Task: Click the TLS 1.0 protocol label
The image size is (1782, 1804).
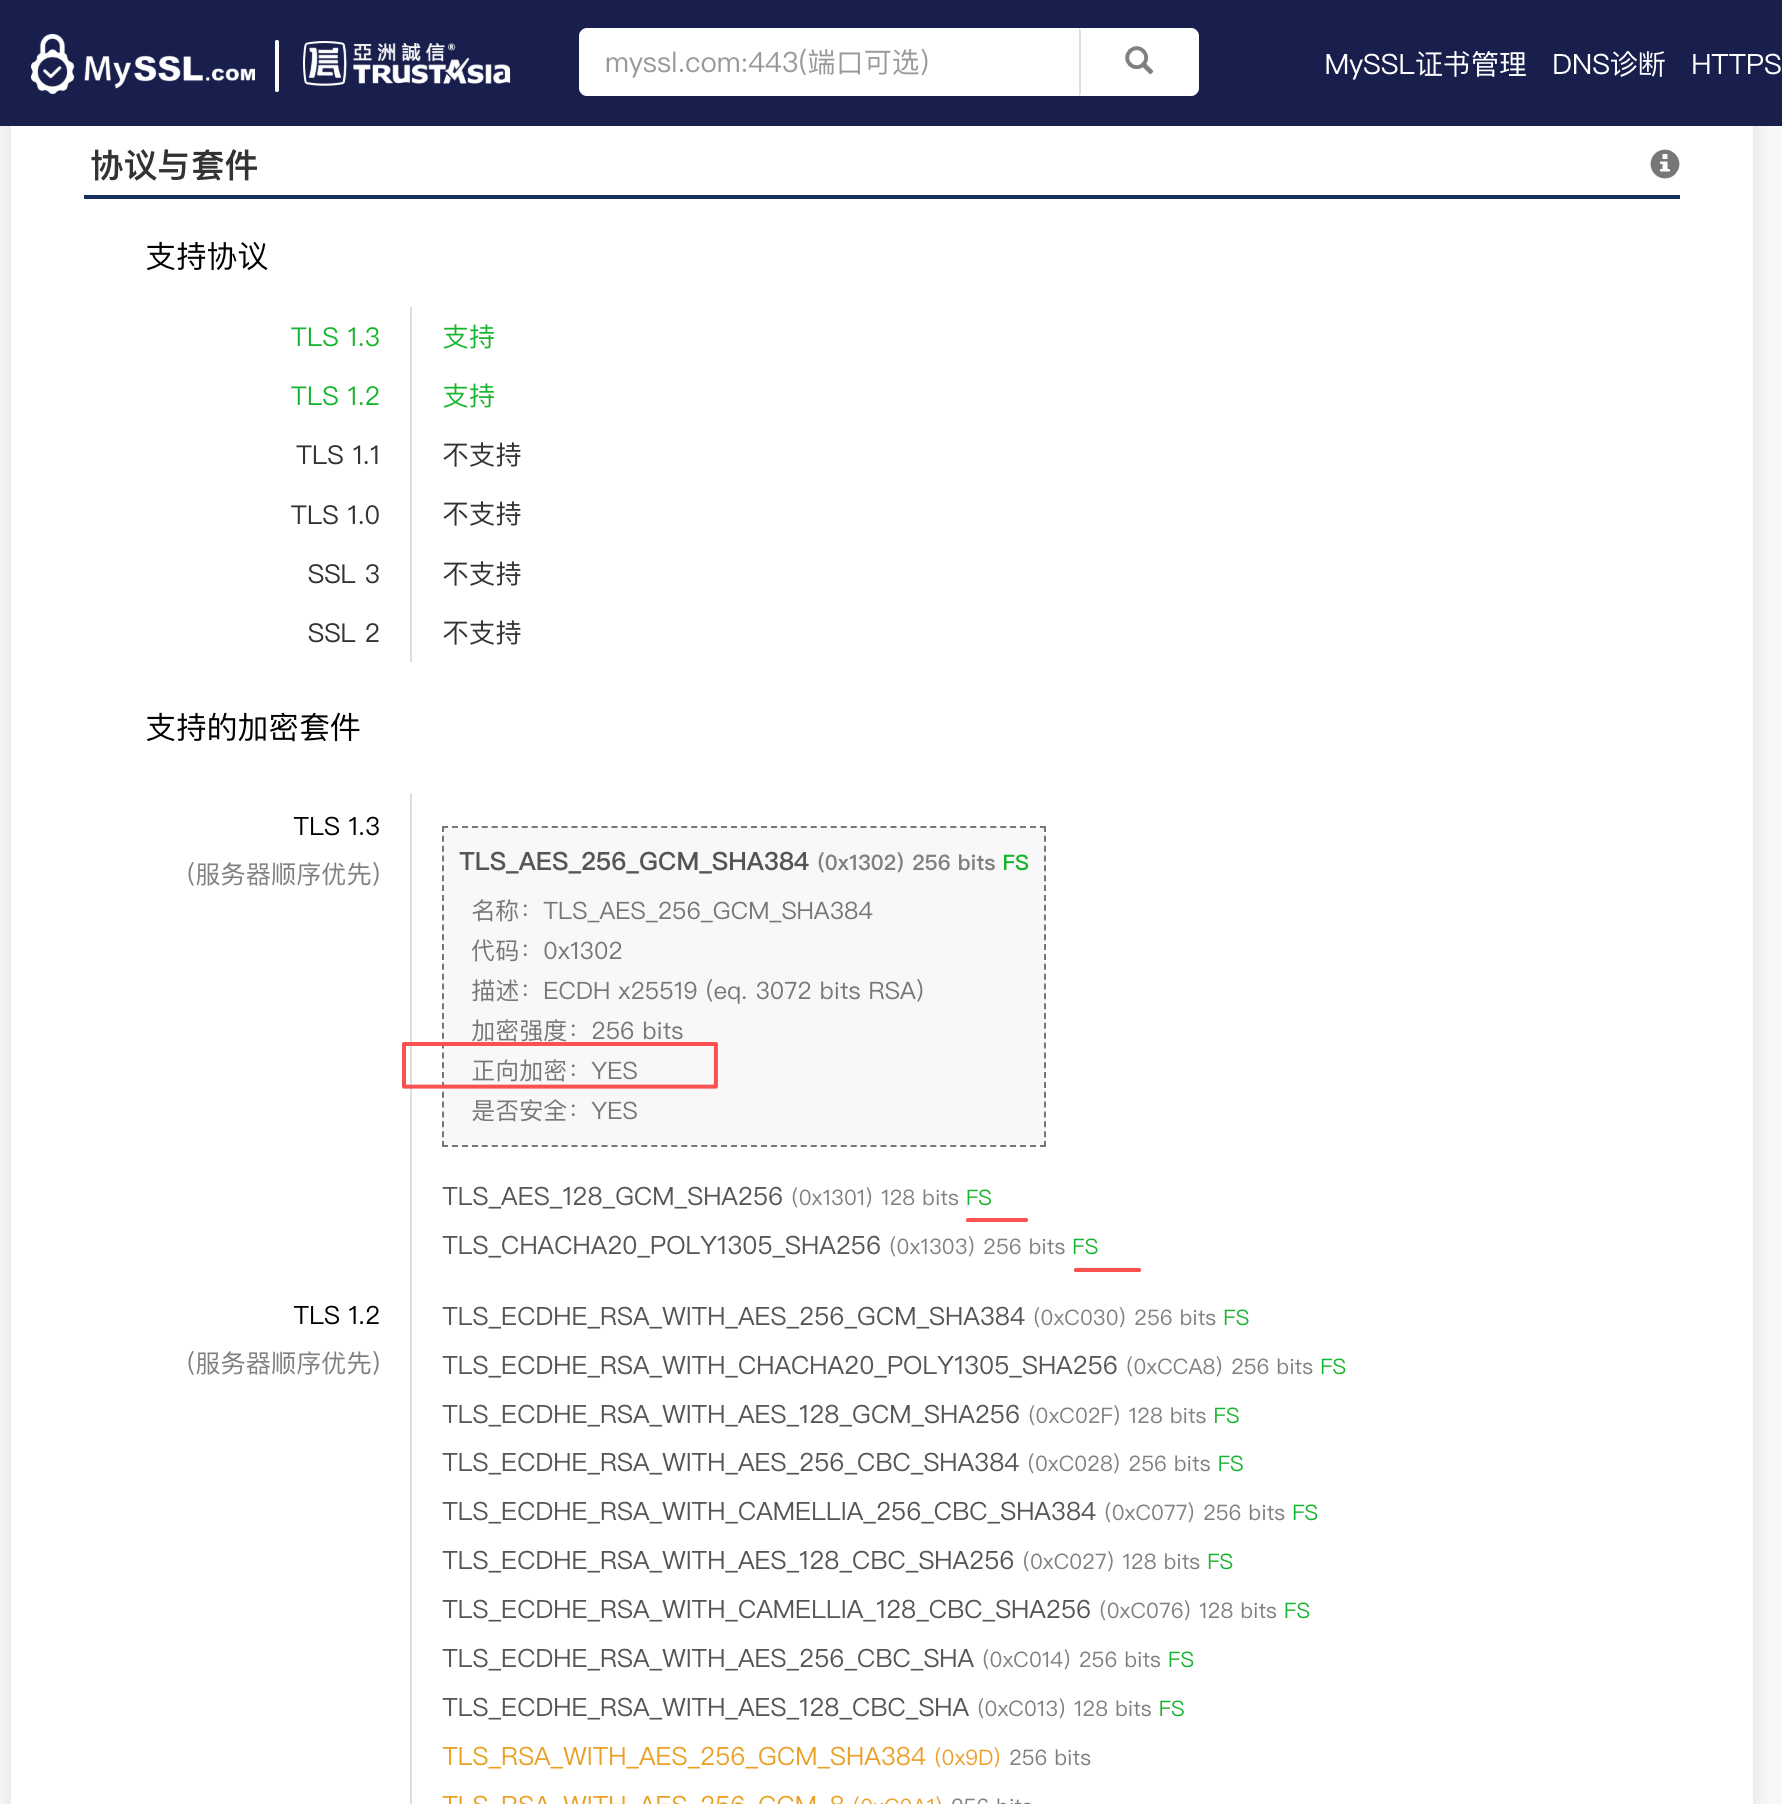Action: click(x=335, y=515)
